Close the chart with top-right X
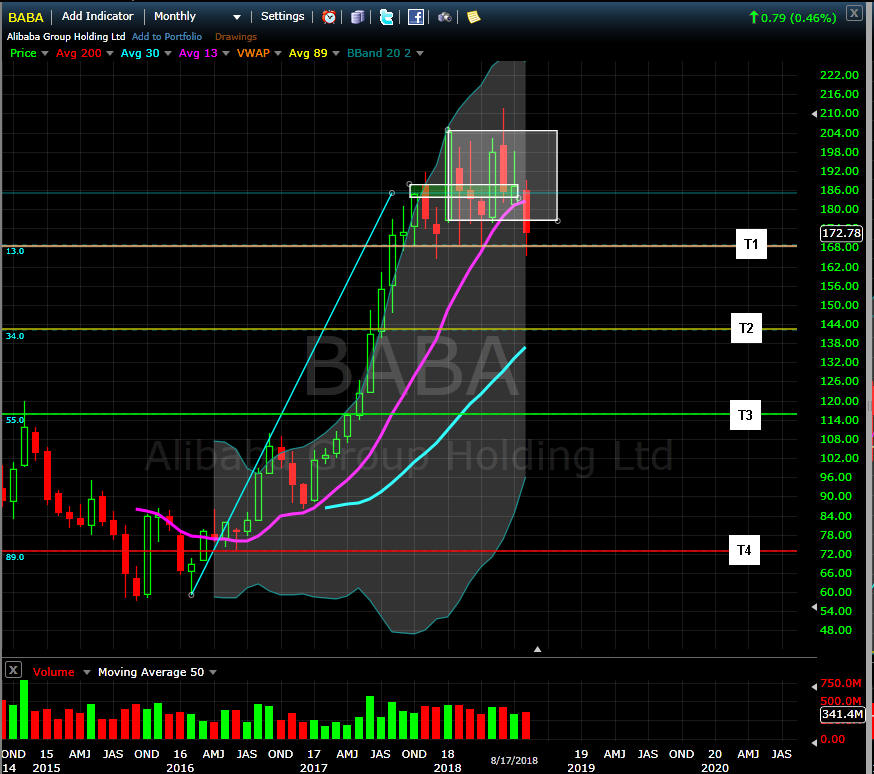The height and width of the screenshot is (774, 874). [x=853, y=13]
